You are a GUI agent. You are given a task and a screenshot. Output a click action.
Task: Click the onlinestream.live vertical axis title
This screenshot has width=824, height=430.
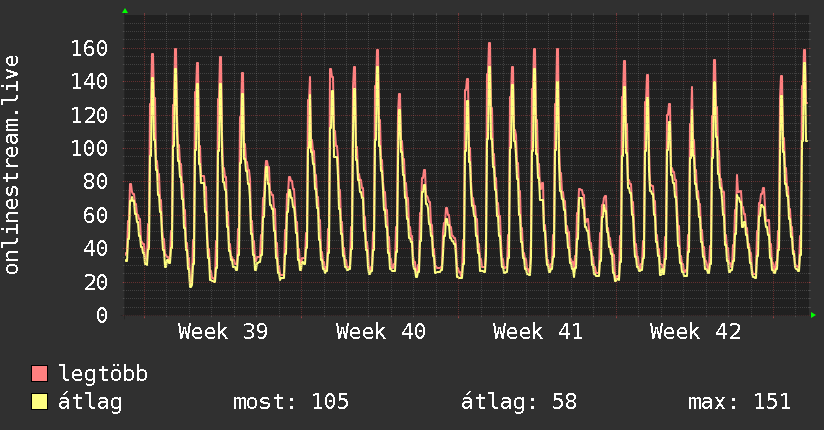coord(12,165)
